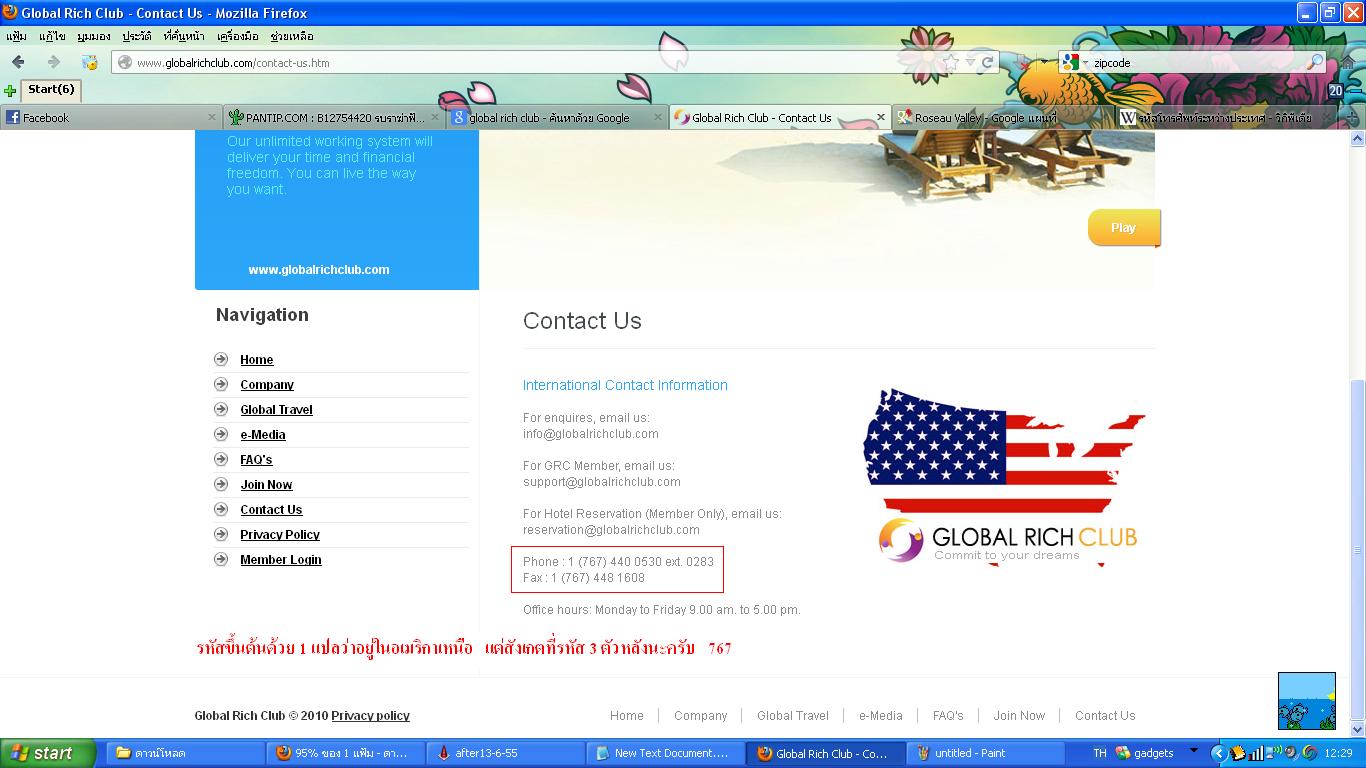The image size is (1366, 768).
Task: Reload the page using refresh icon
Action: point(987,62)
